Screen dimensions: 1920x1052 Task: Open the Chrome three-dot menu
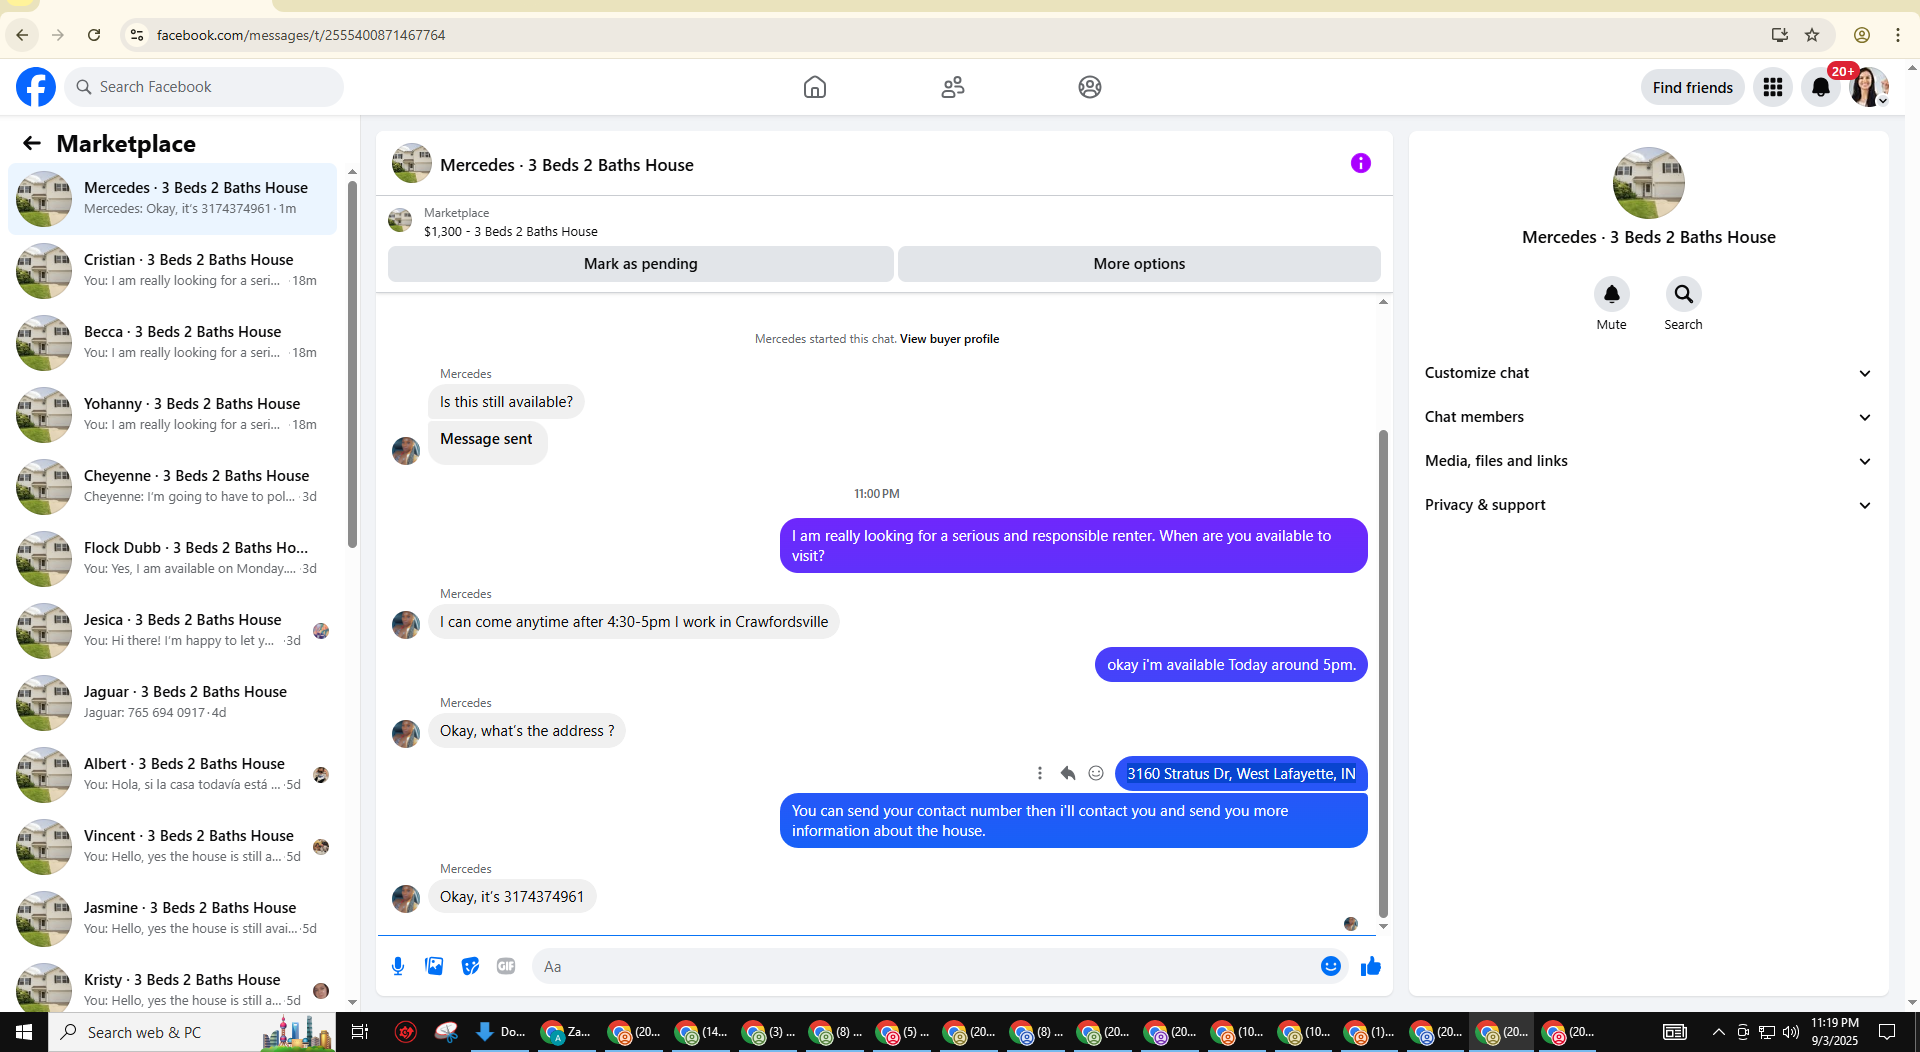tap(1897, 35)
